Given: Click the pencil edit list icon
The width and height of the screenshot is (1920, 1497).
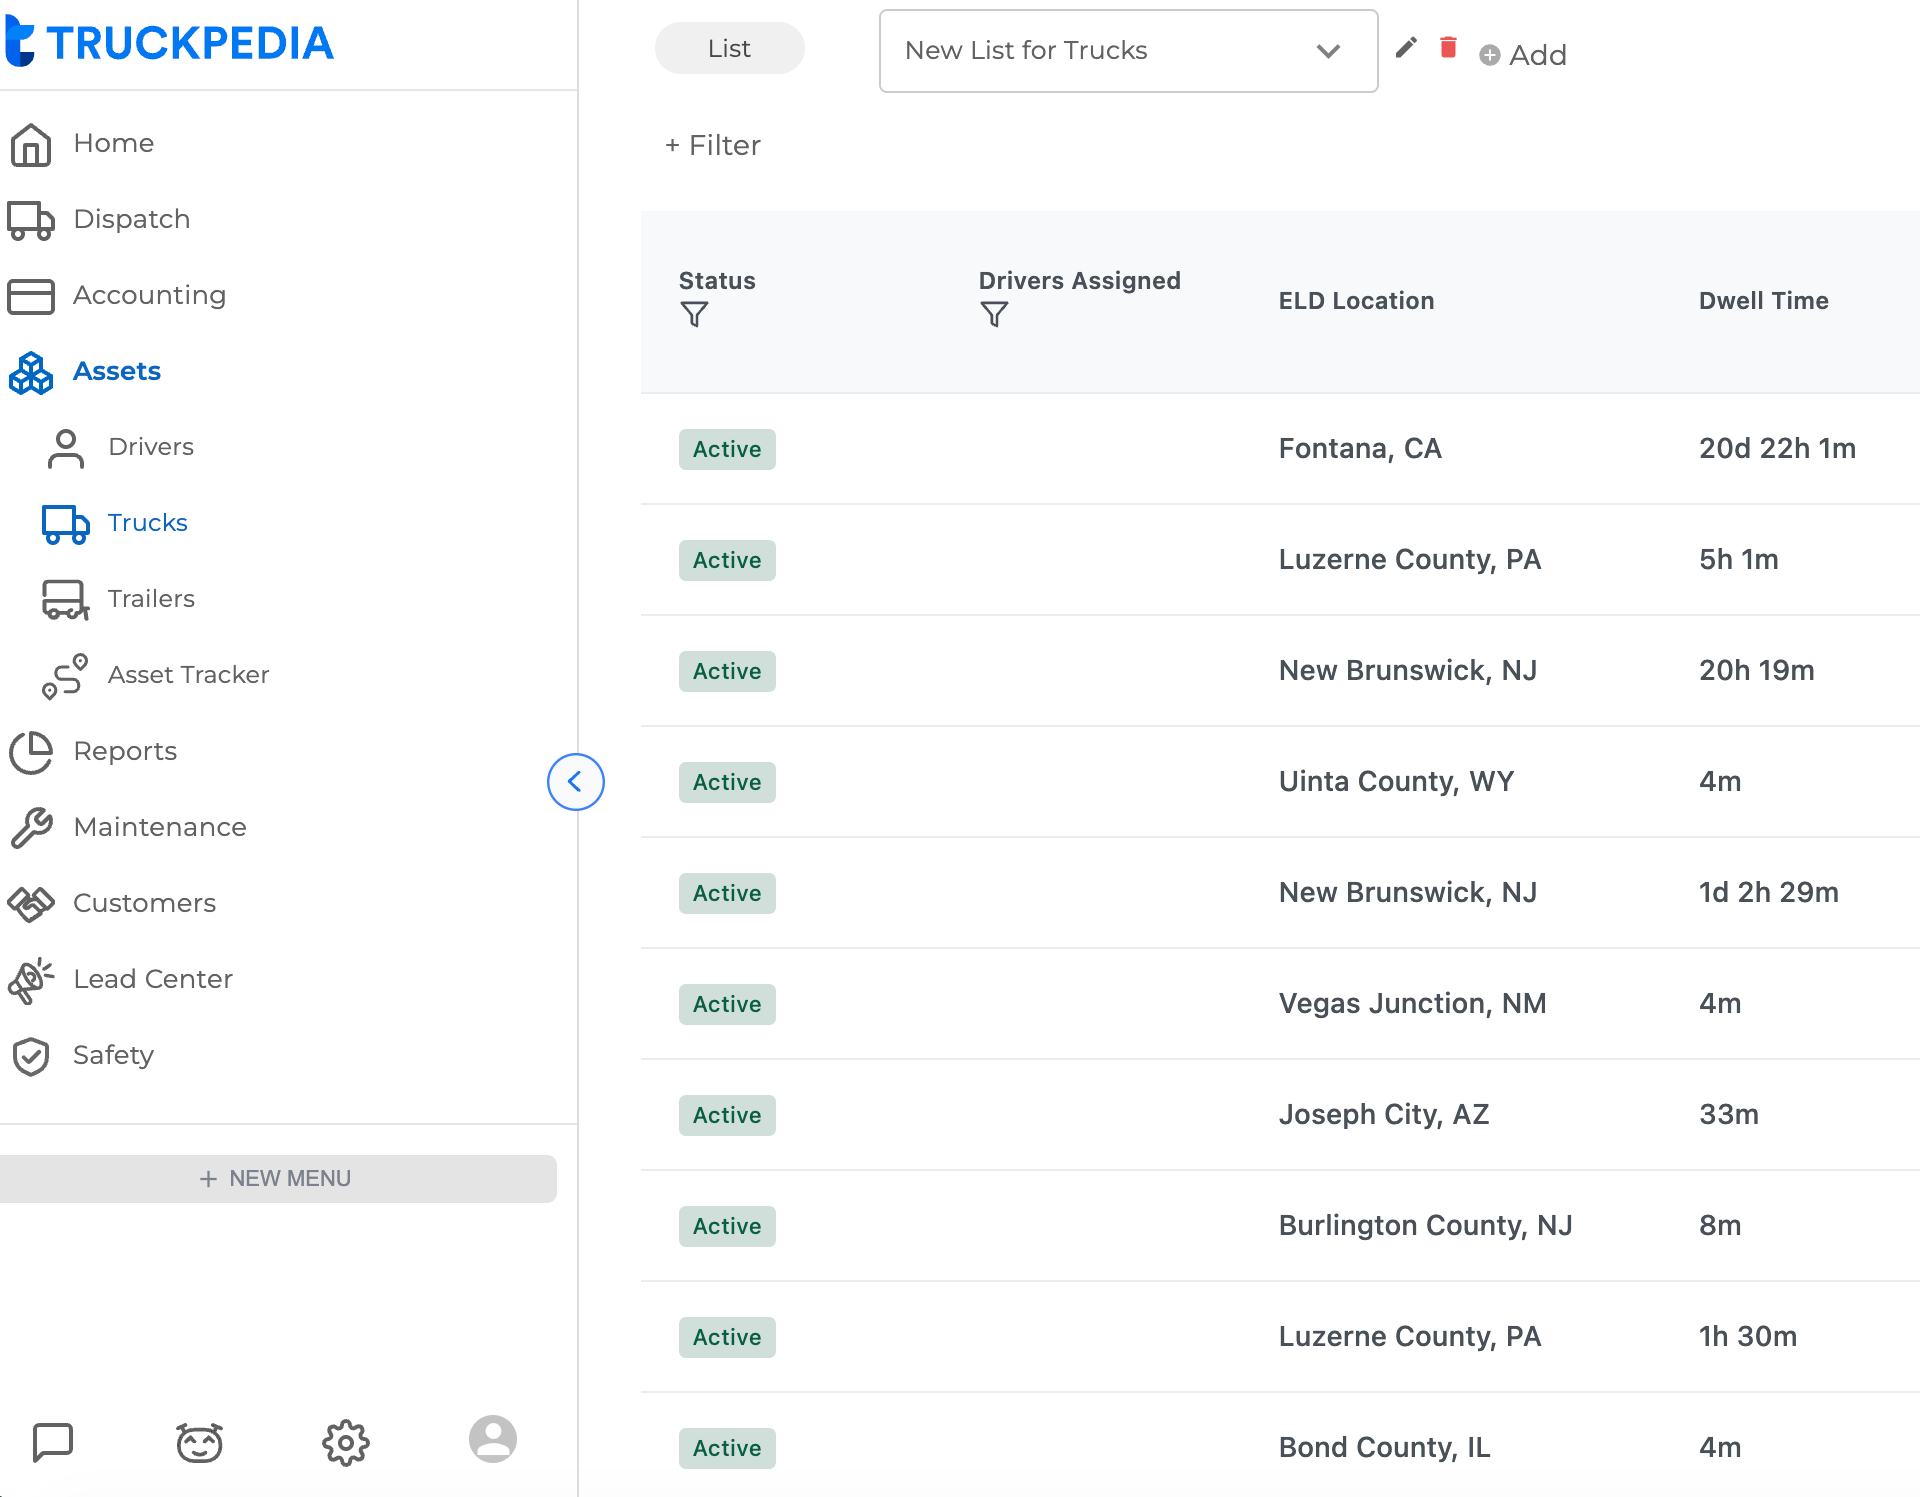Looking at the screenshot, I should coord(1406,47).
